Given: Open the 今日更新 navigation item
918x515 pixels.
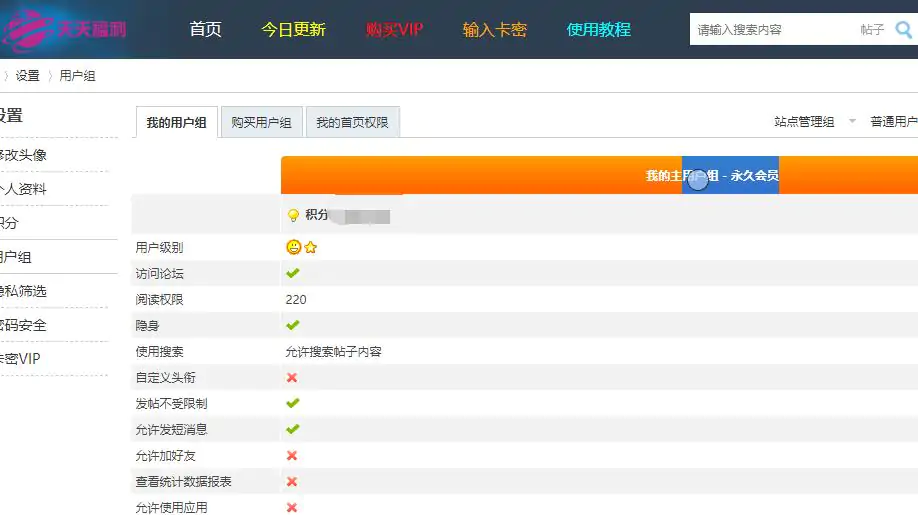Looking at the screenshot, I should coord(293,29).
